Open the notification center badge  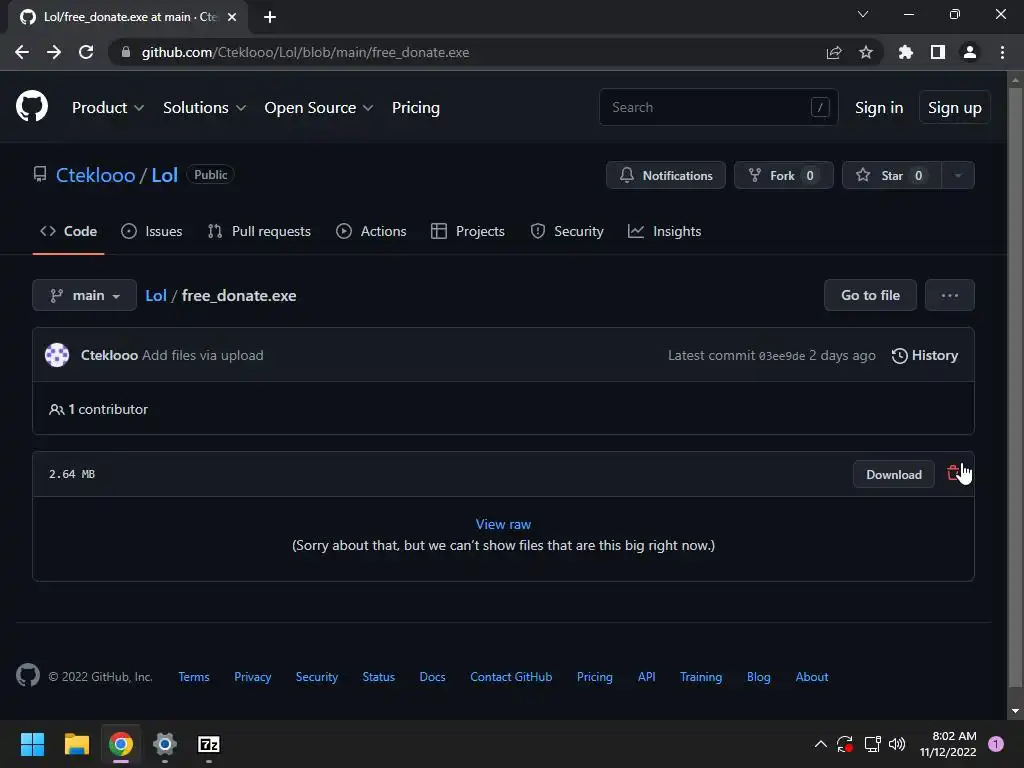tap(996, 744)
